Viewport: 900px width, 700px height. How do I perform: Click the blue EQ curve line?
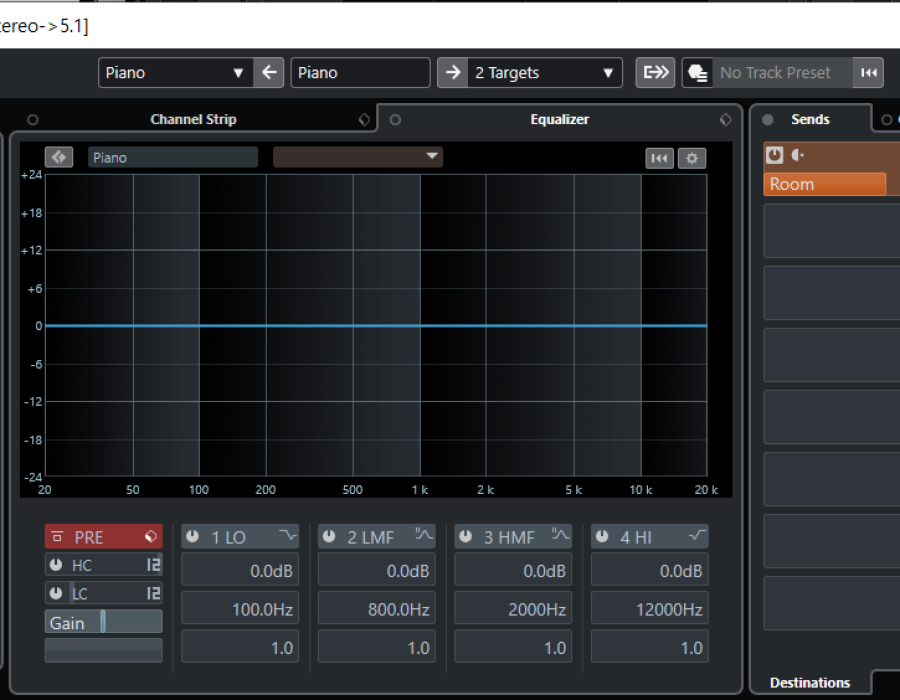(376, 325)
